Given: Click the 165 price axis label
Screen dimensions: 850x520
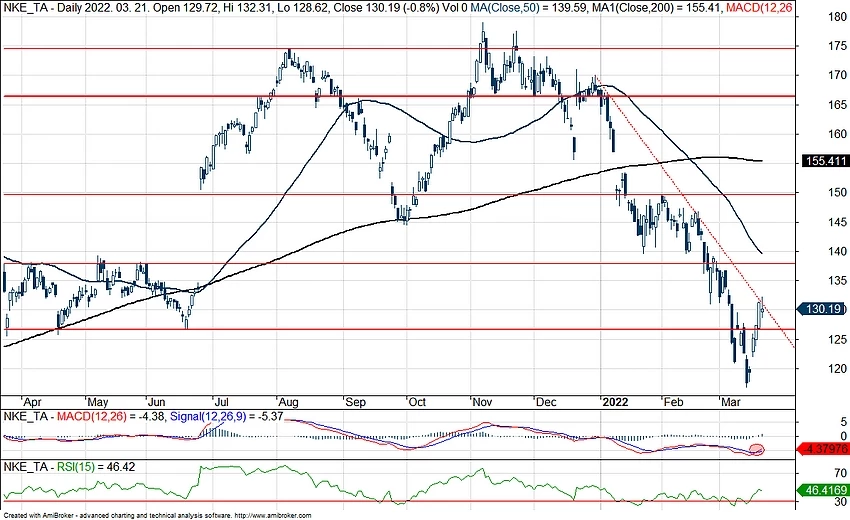Looking at the screenshot, I should click(x=838, y=105).
